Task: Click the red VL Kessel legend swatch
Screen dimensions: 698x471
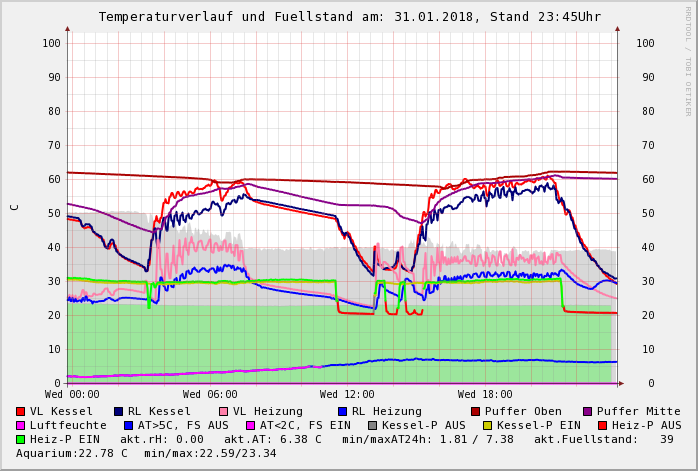Action: [x=21, y=411]
